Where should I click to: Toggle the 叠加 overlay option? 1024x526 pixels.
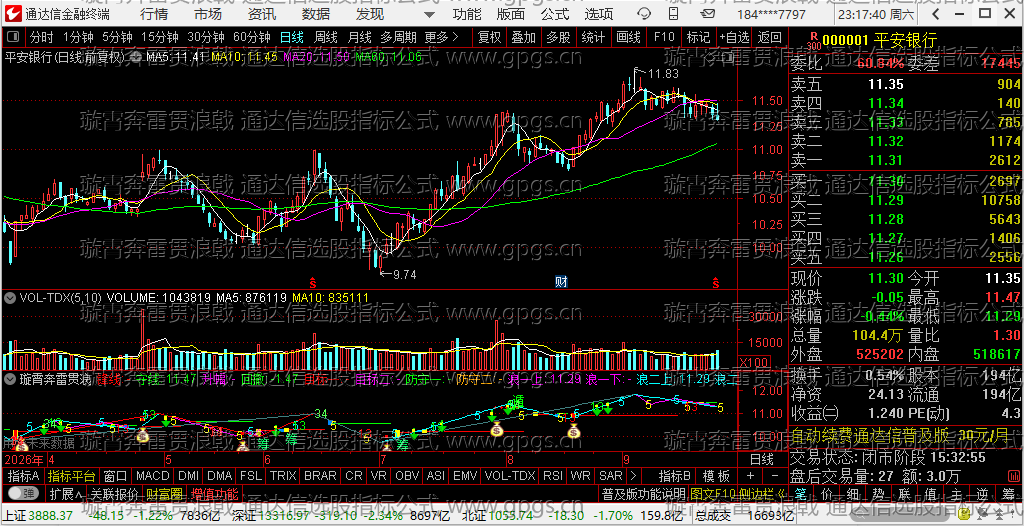[523, 37]
